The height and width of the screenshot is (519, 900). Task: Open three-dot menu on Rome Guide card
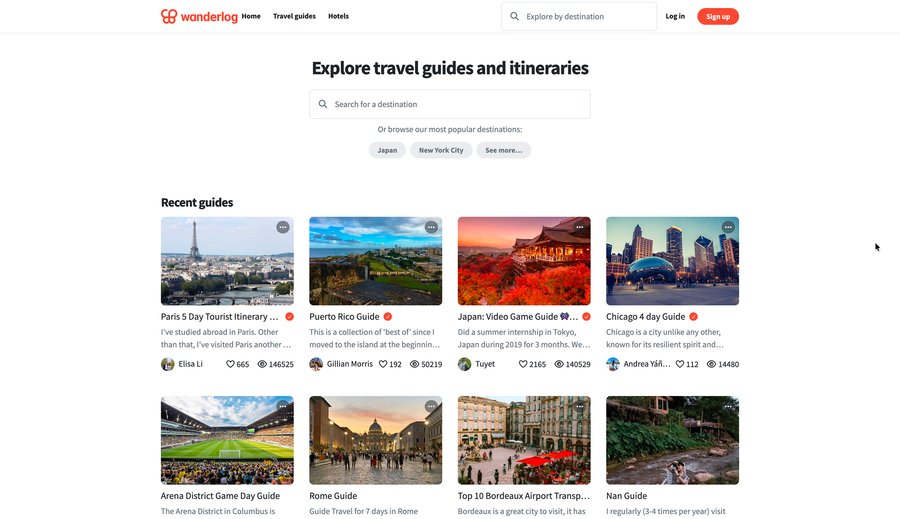[x=431, y=406]
